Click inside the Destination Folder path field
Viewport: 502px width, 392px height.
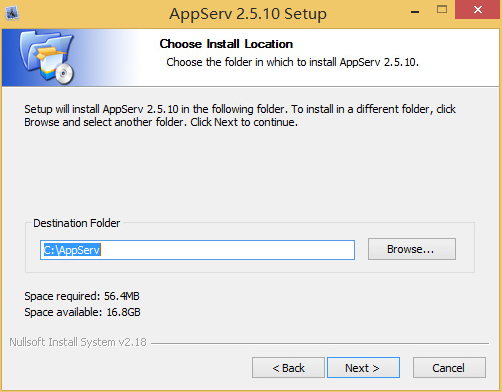pyautogui.click(x=197, y=250)
